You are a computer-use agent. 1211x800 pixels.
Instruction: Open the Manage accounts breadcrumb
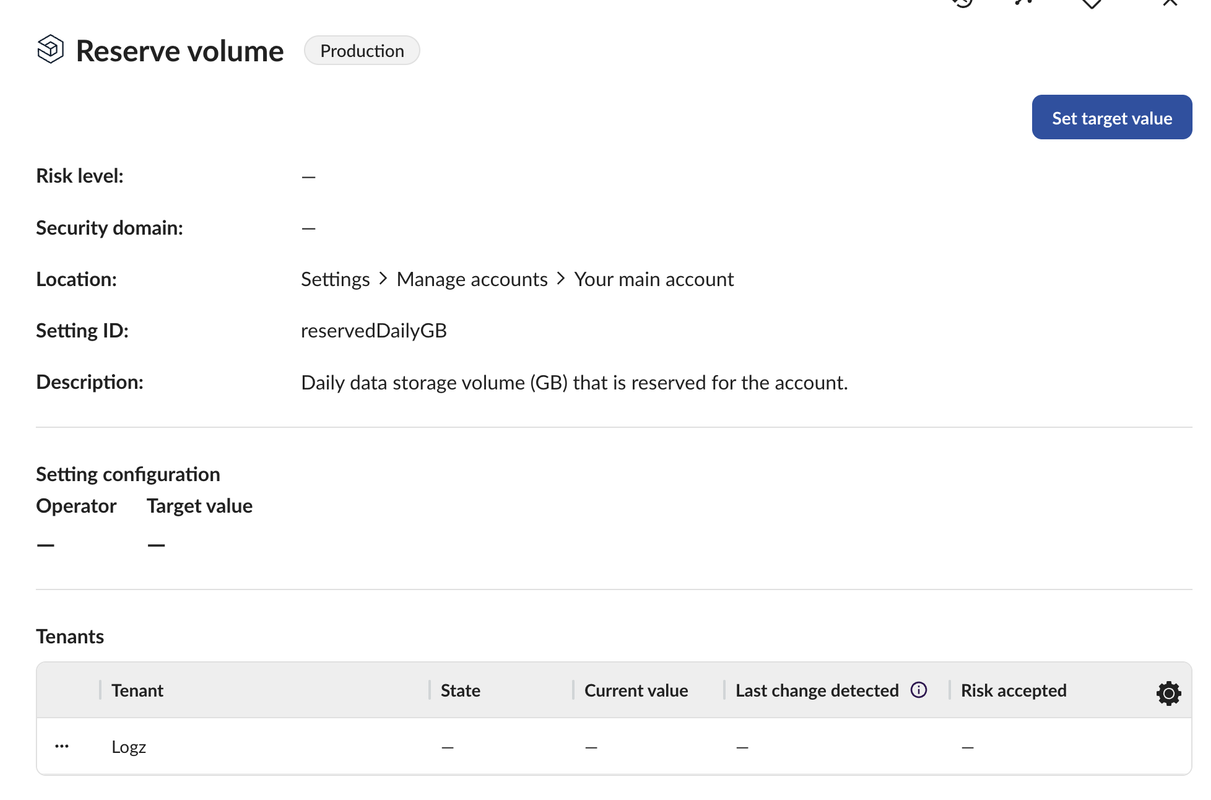[472, 279]
